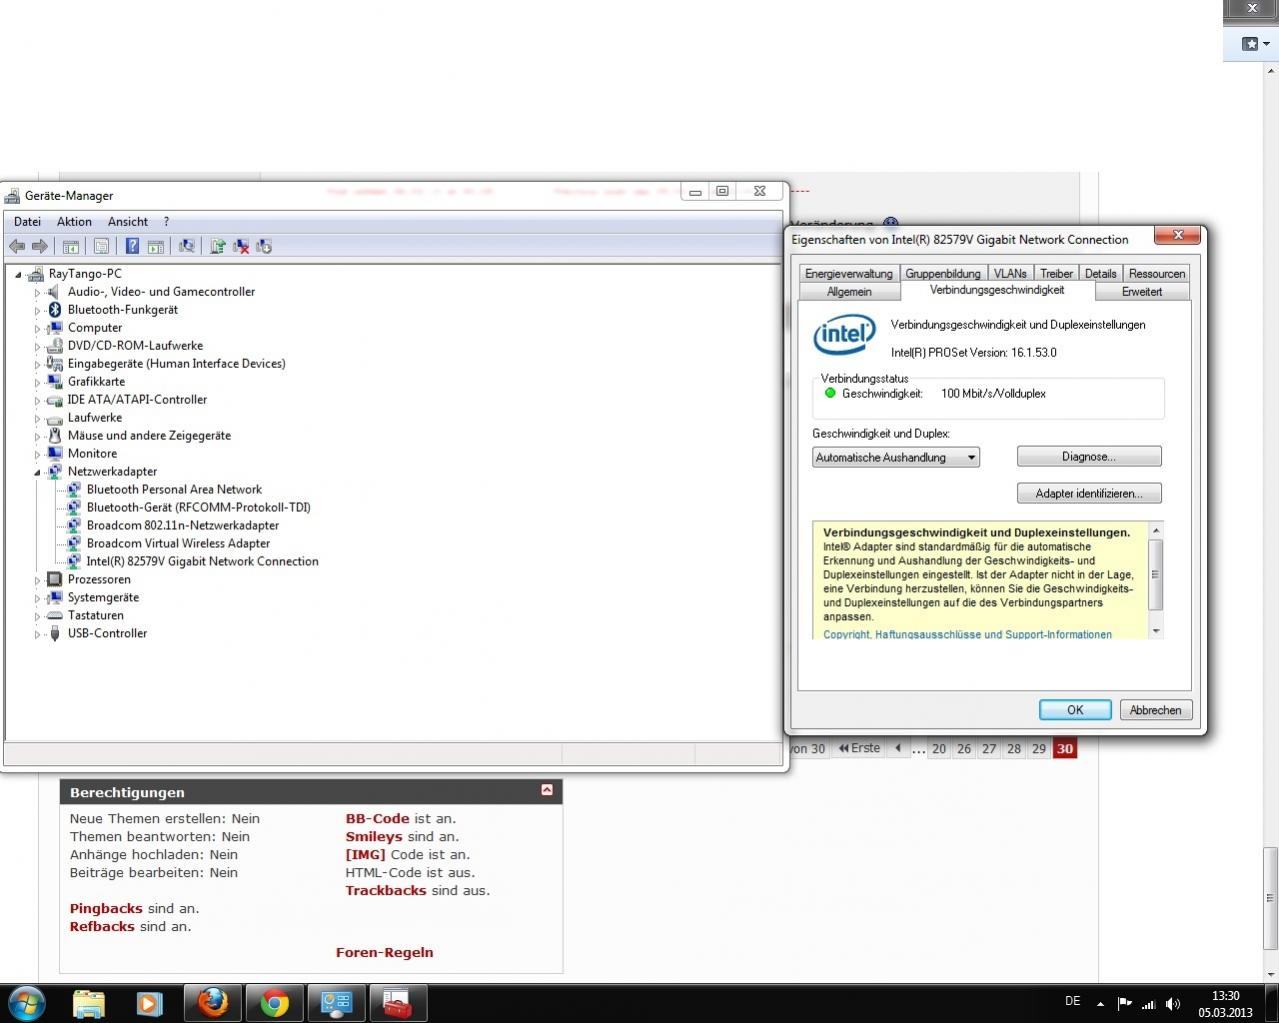Expand IDE ATA/ATAPI-Controller node
Screen dimensions: 1279x1023
click(37, 401)
